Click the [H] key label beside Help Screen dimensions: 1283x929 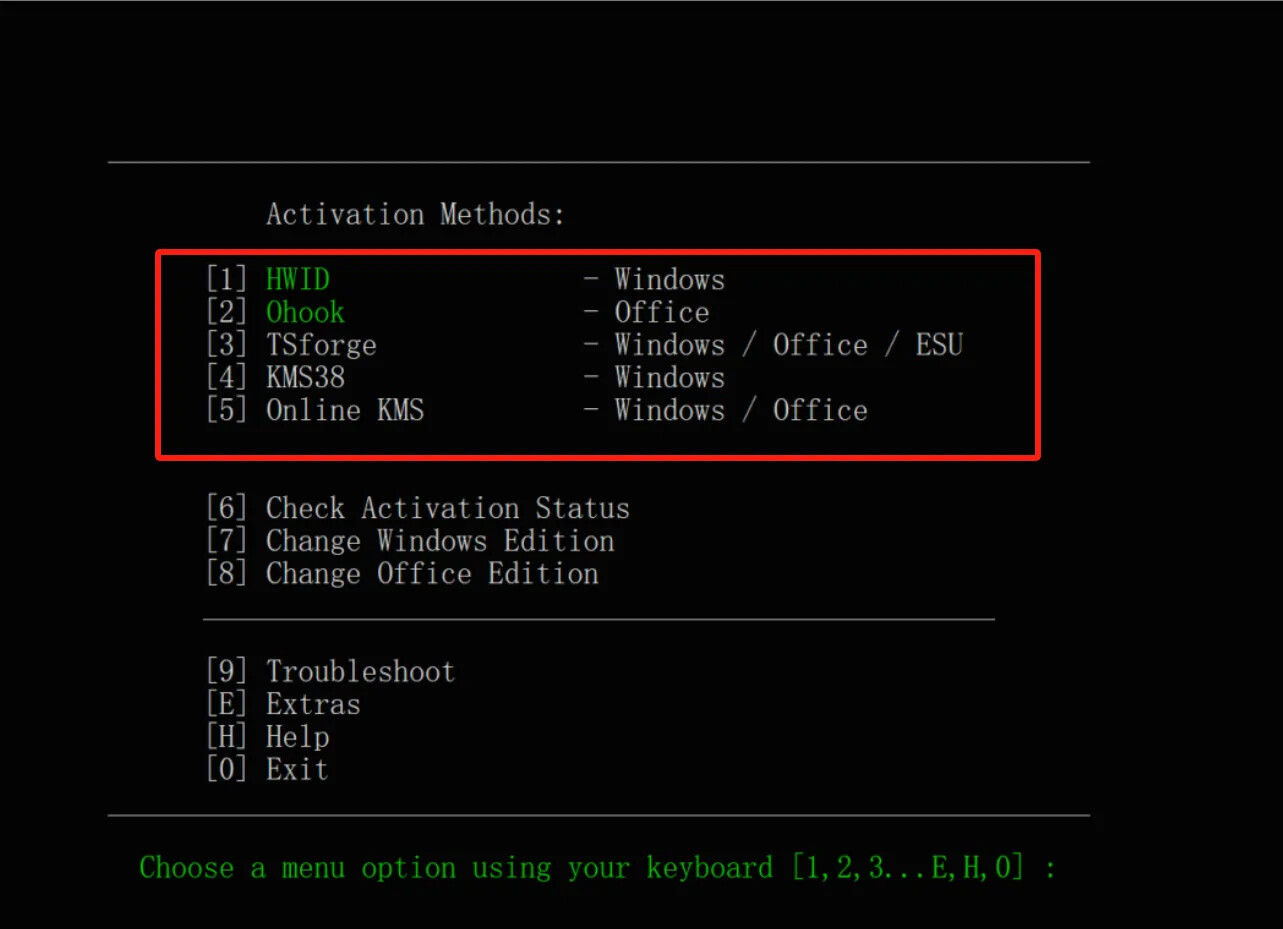pos(226,737)
